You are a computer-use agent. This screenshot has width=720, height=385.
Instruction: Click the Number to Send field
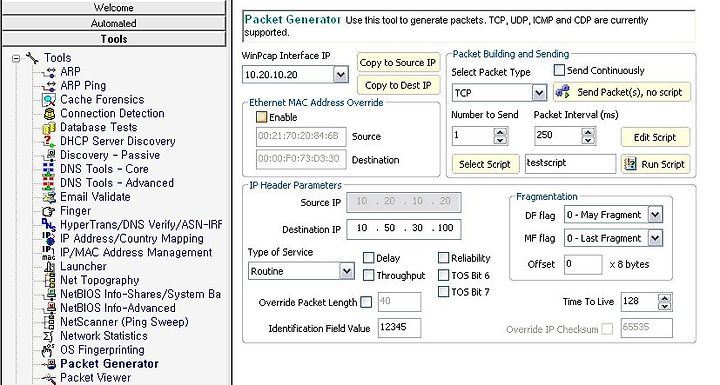pos(473,136)
